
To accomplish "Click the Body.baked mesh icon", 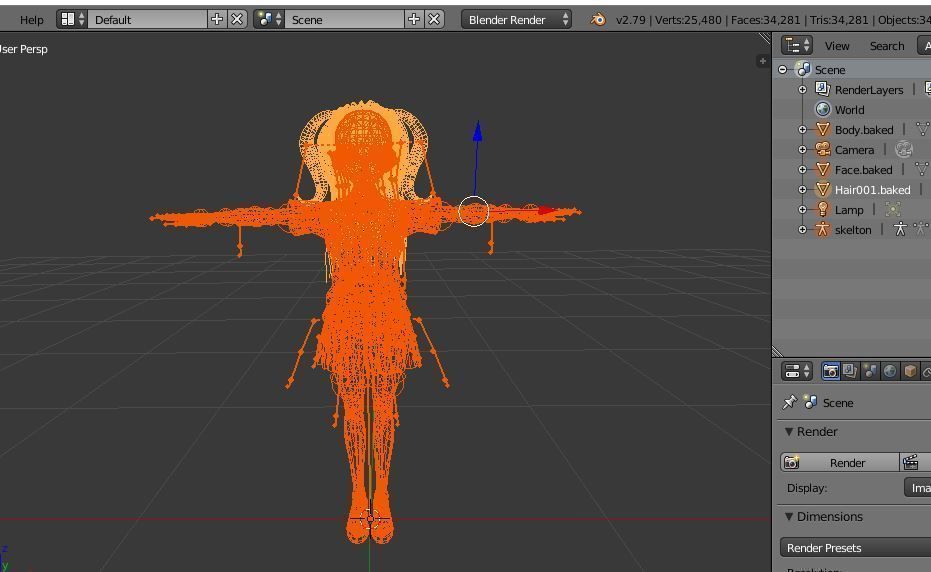I will pyautogui.click(x=822, y=129).
